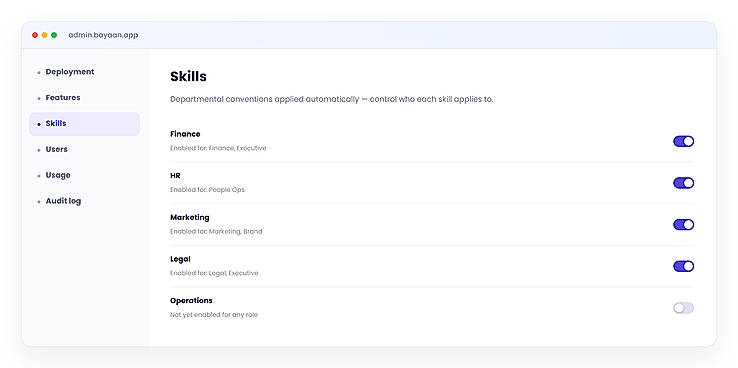Toggle the Marketing skill off
Screen dimensions: 738x368
pyautogui.click(x=683, y=224)
